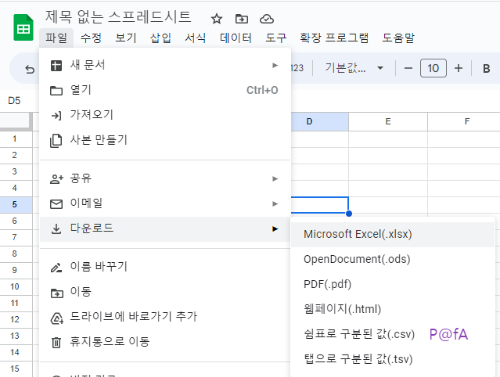Download as 쉼표로 구분된 값(.csv)

click(392, 334)
